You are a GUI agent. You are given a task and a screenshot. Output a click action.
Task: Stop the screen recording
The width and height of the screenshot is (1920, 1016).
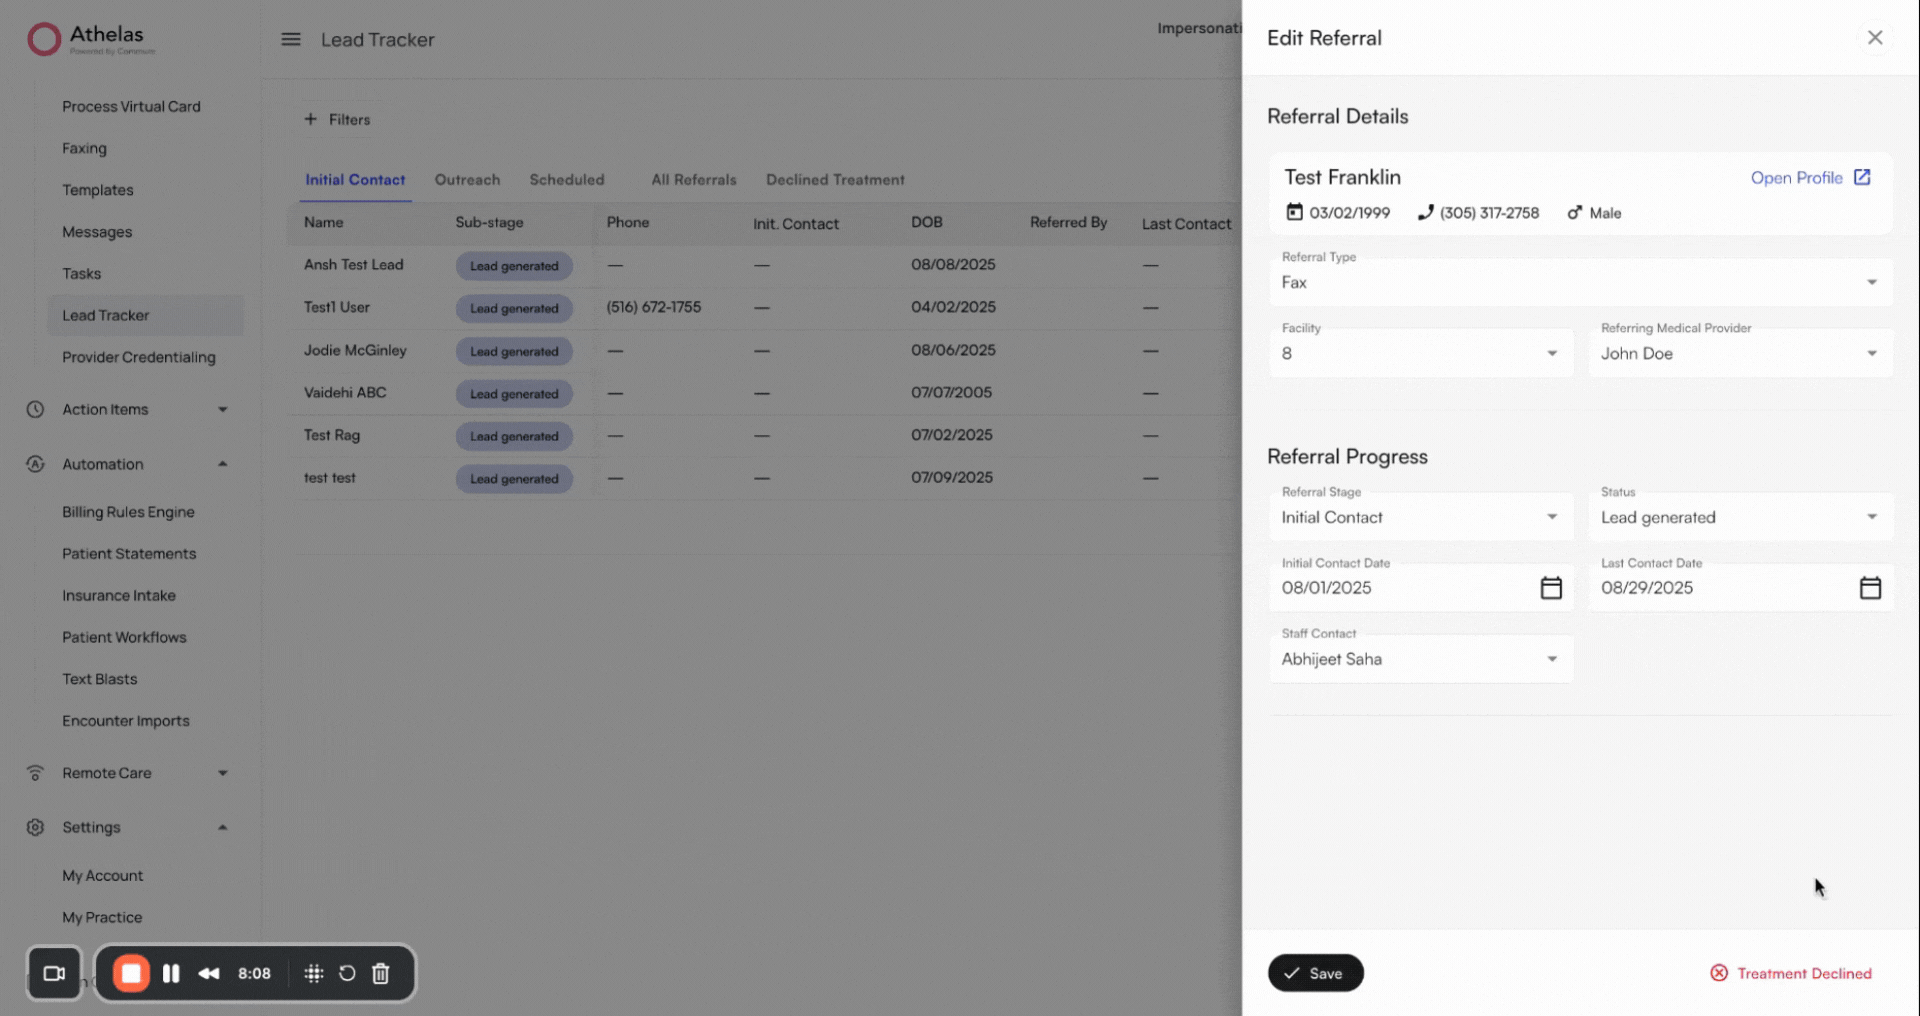131,973
